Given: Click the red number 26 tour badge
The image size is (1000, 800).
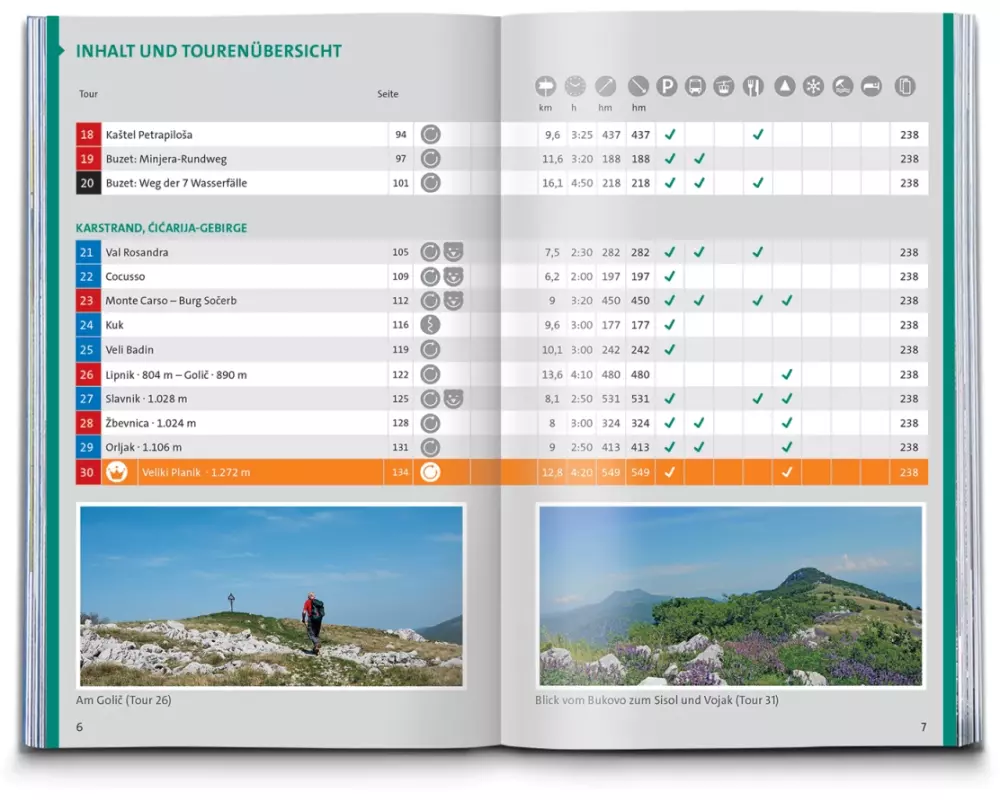Looking at the screenshot, I should tap(87, 374).
